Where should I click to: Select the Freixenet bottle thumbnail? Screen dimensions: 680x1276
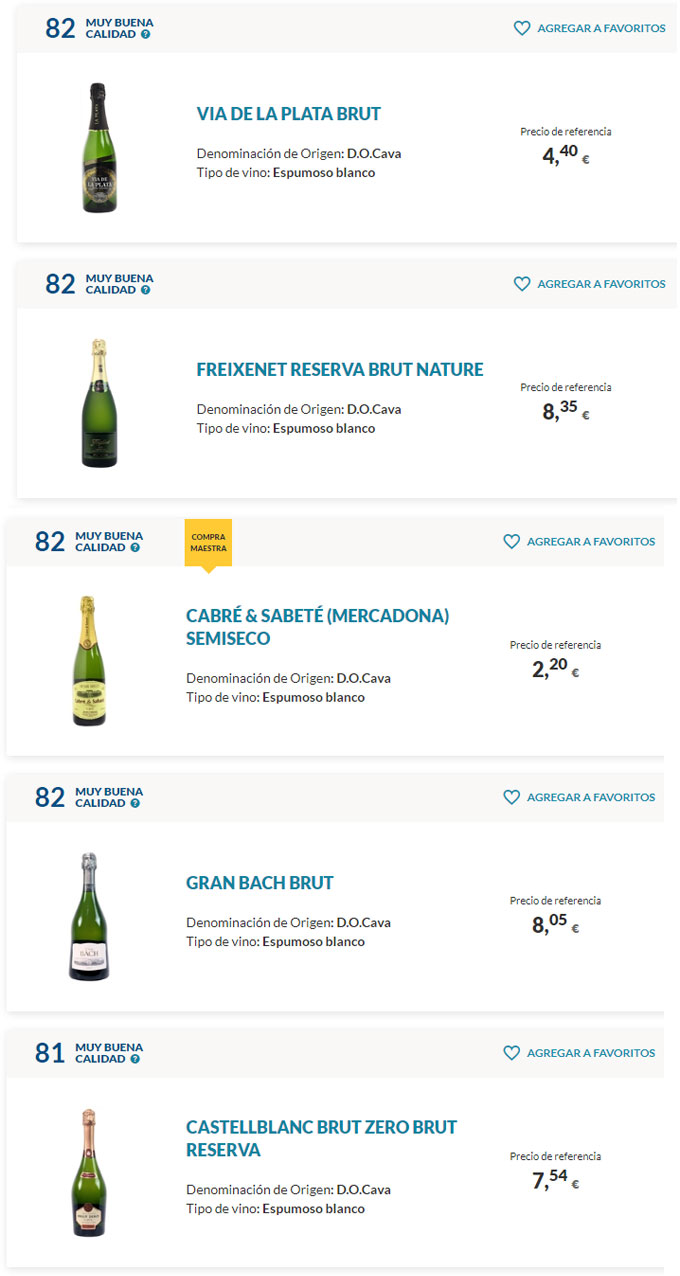click(99, 403)
